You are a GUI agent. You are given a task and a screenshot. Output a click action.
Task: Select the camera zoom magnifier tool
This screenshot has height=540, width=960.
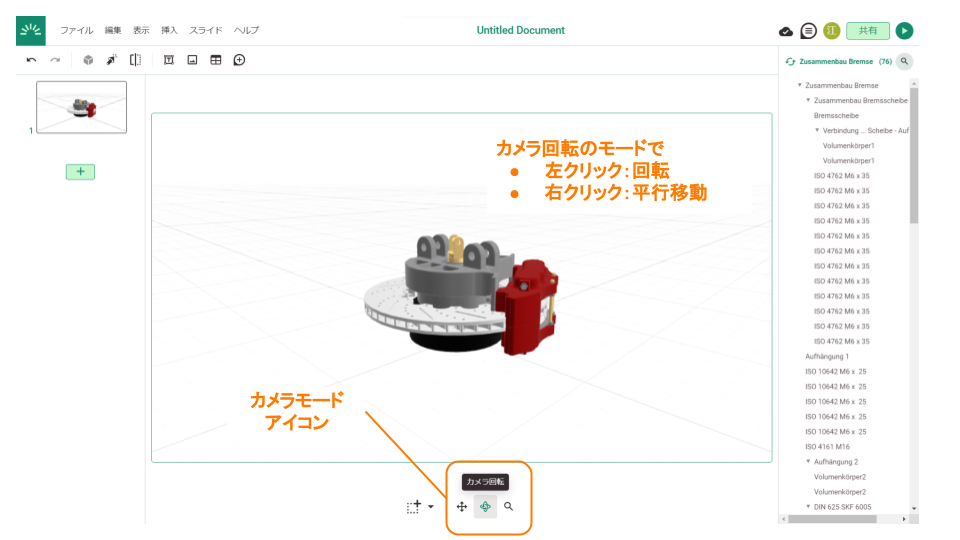[508, 506]
